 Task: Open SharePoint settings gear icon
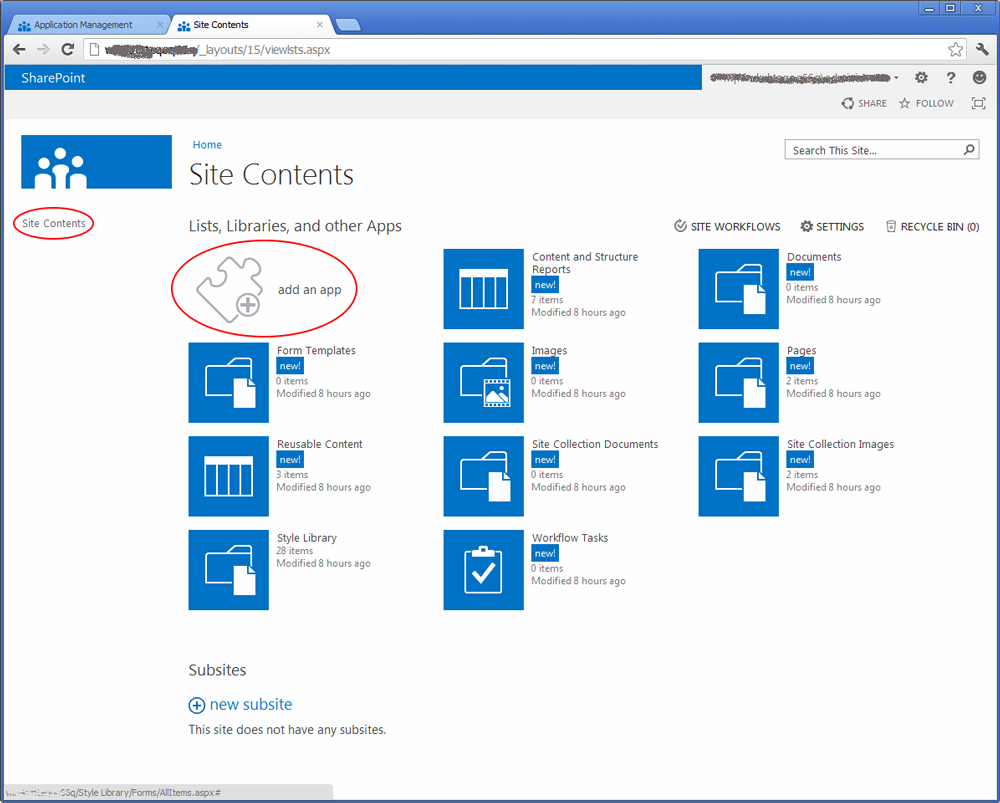[x=921, y=78]
